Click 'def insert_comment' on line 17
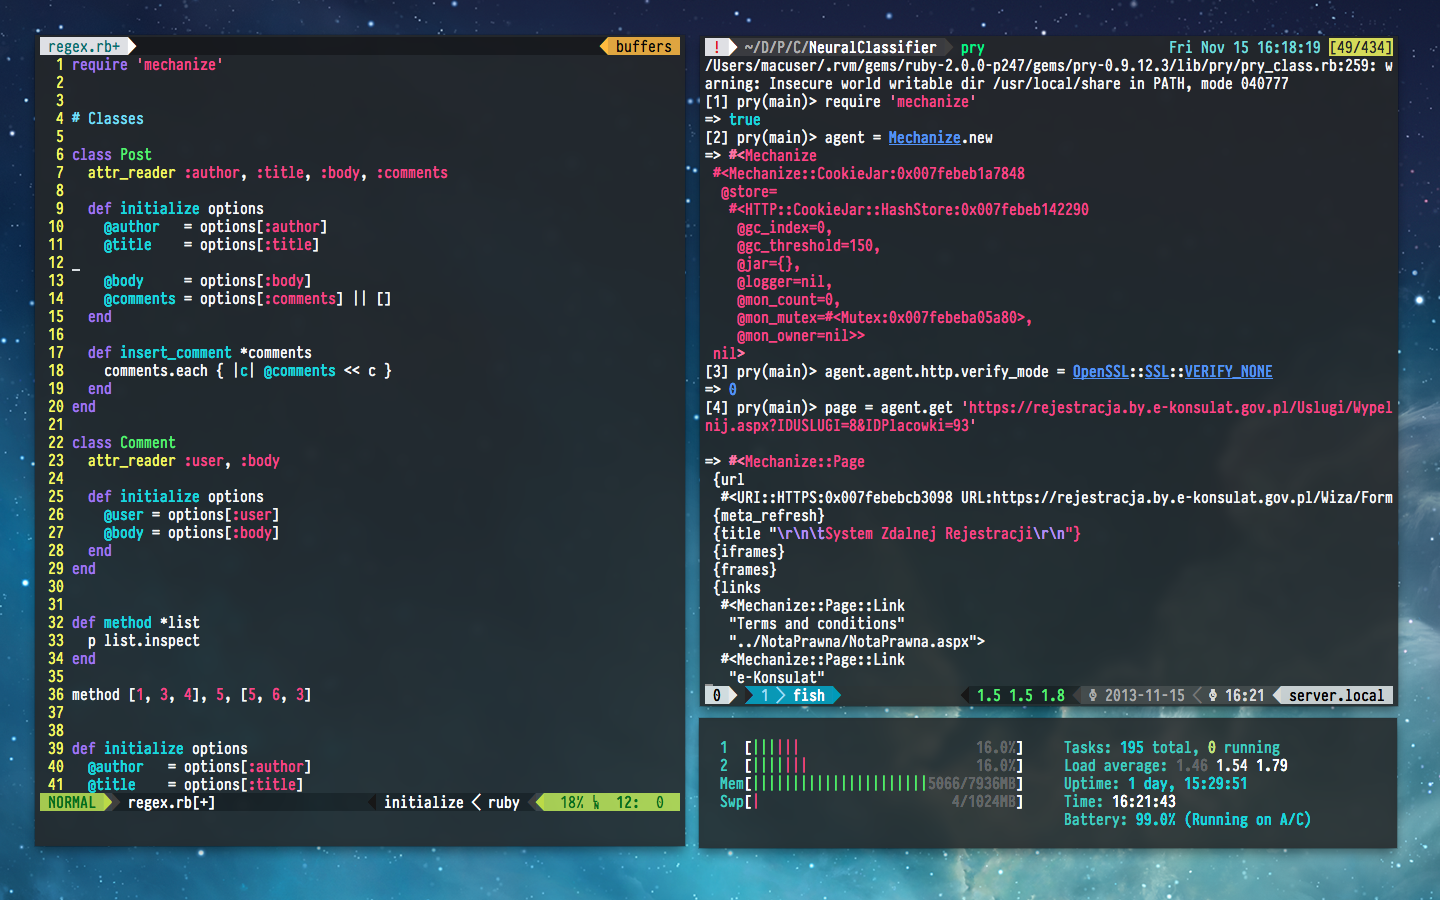1440x900 pixels. [160, 352]
